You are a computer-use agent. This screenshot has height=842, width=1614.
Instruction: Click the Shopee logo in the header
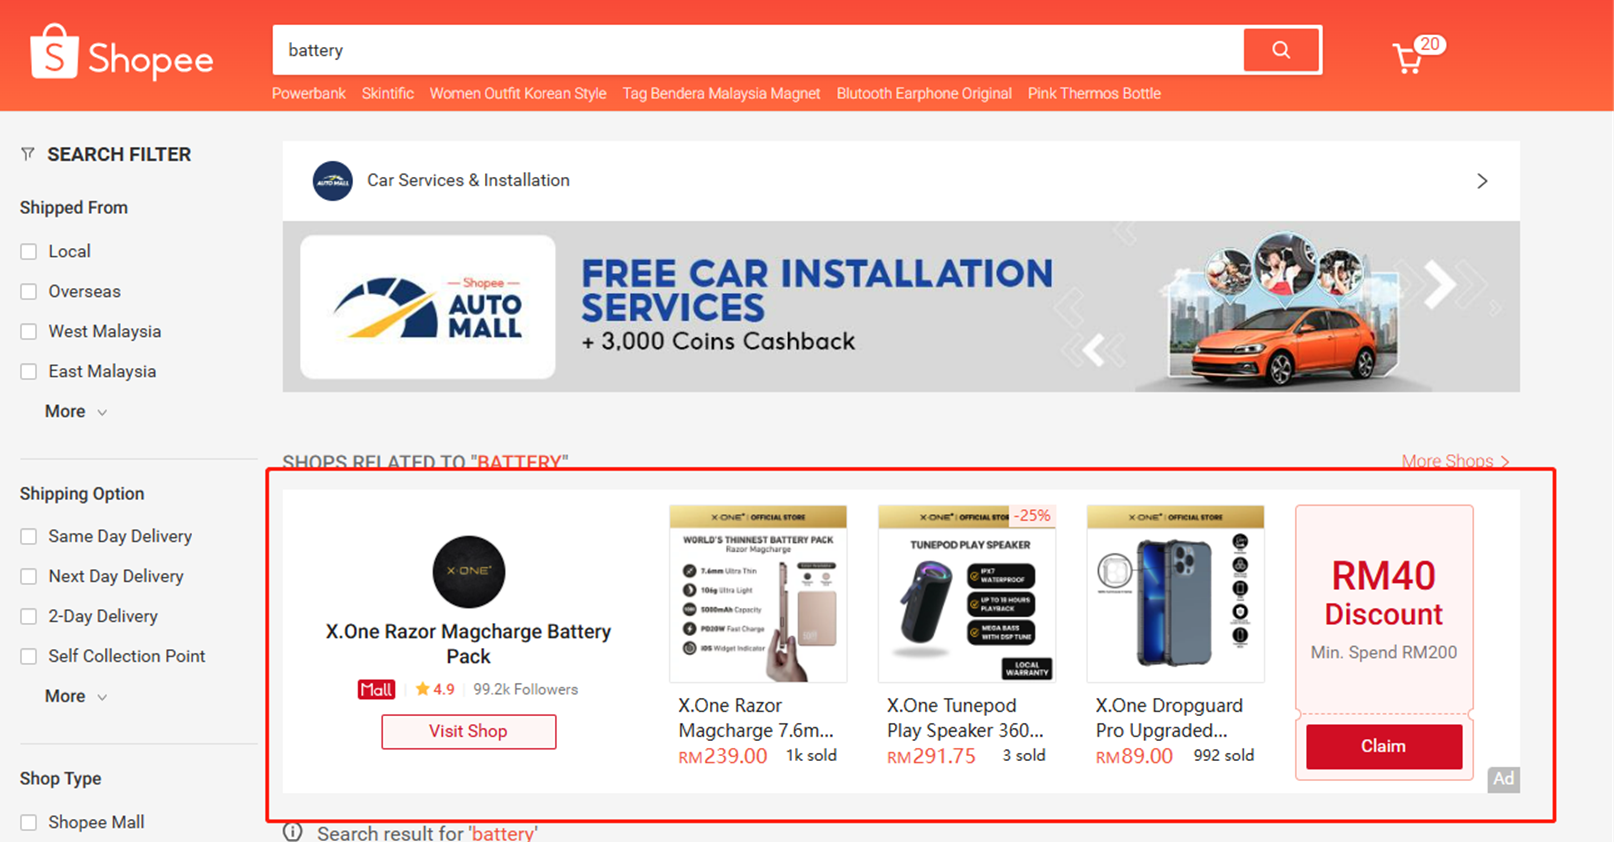[x=122, y=54]
